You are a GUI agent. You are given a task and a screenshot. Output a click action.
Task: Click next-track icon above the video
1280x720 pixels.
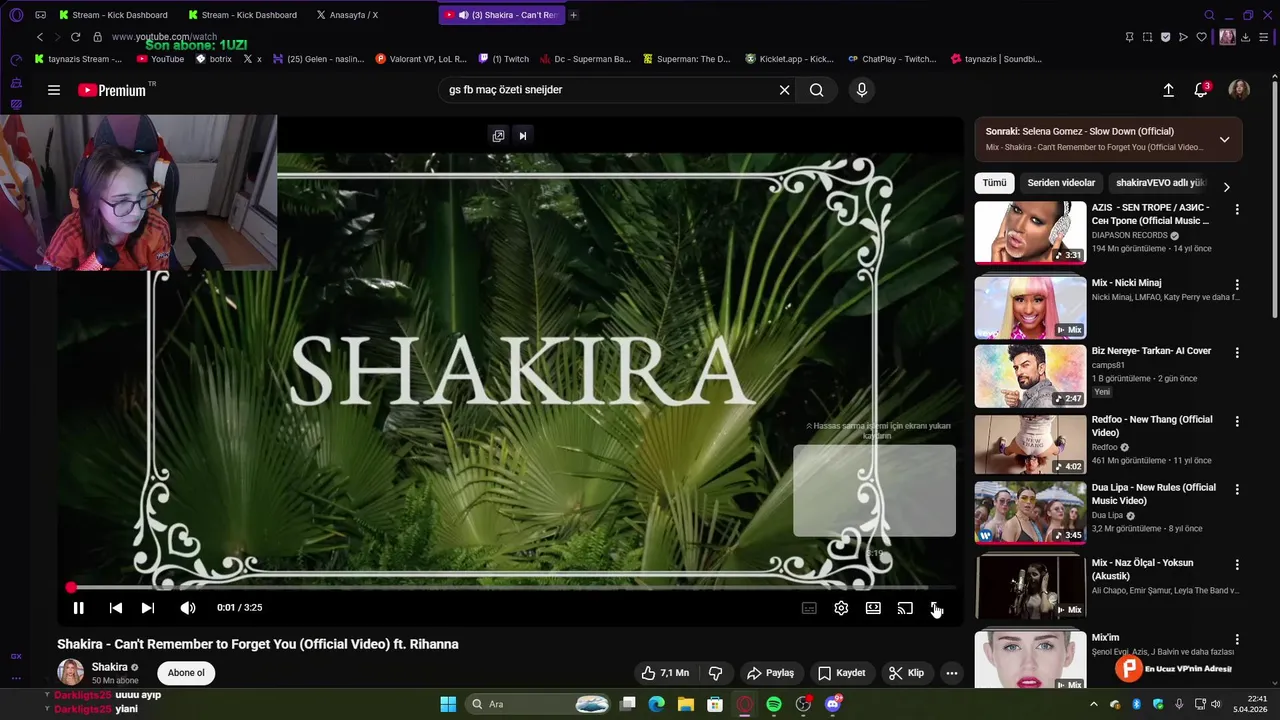tap(522, 136)
